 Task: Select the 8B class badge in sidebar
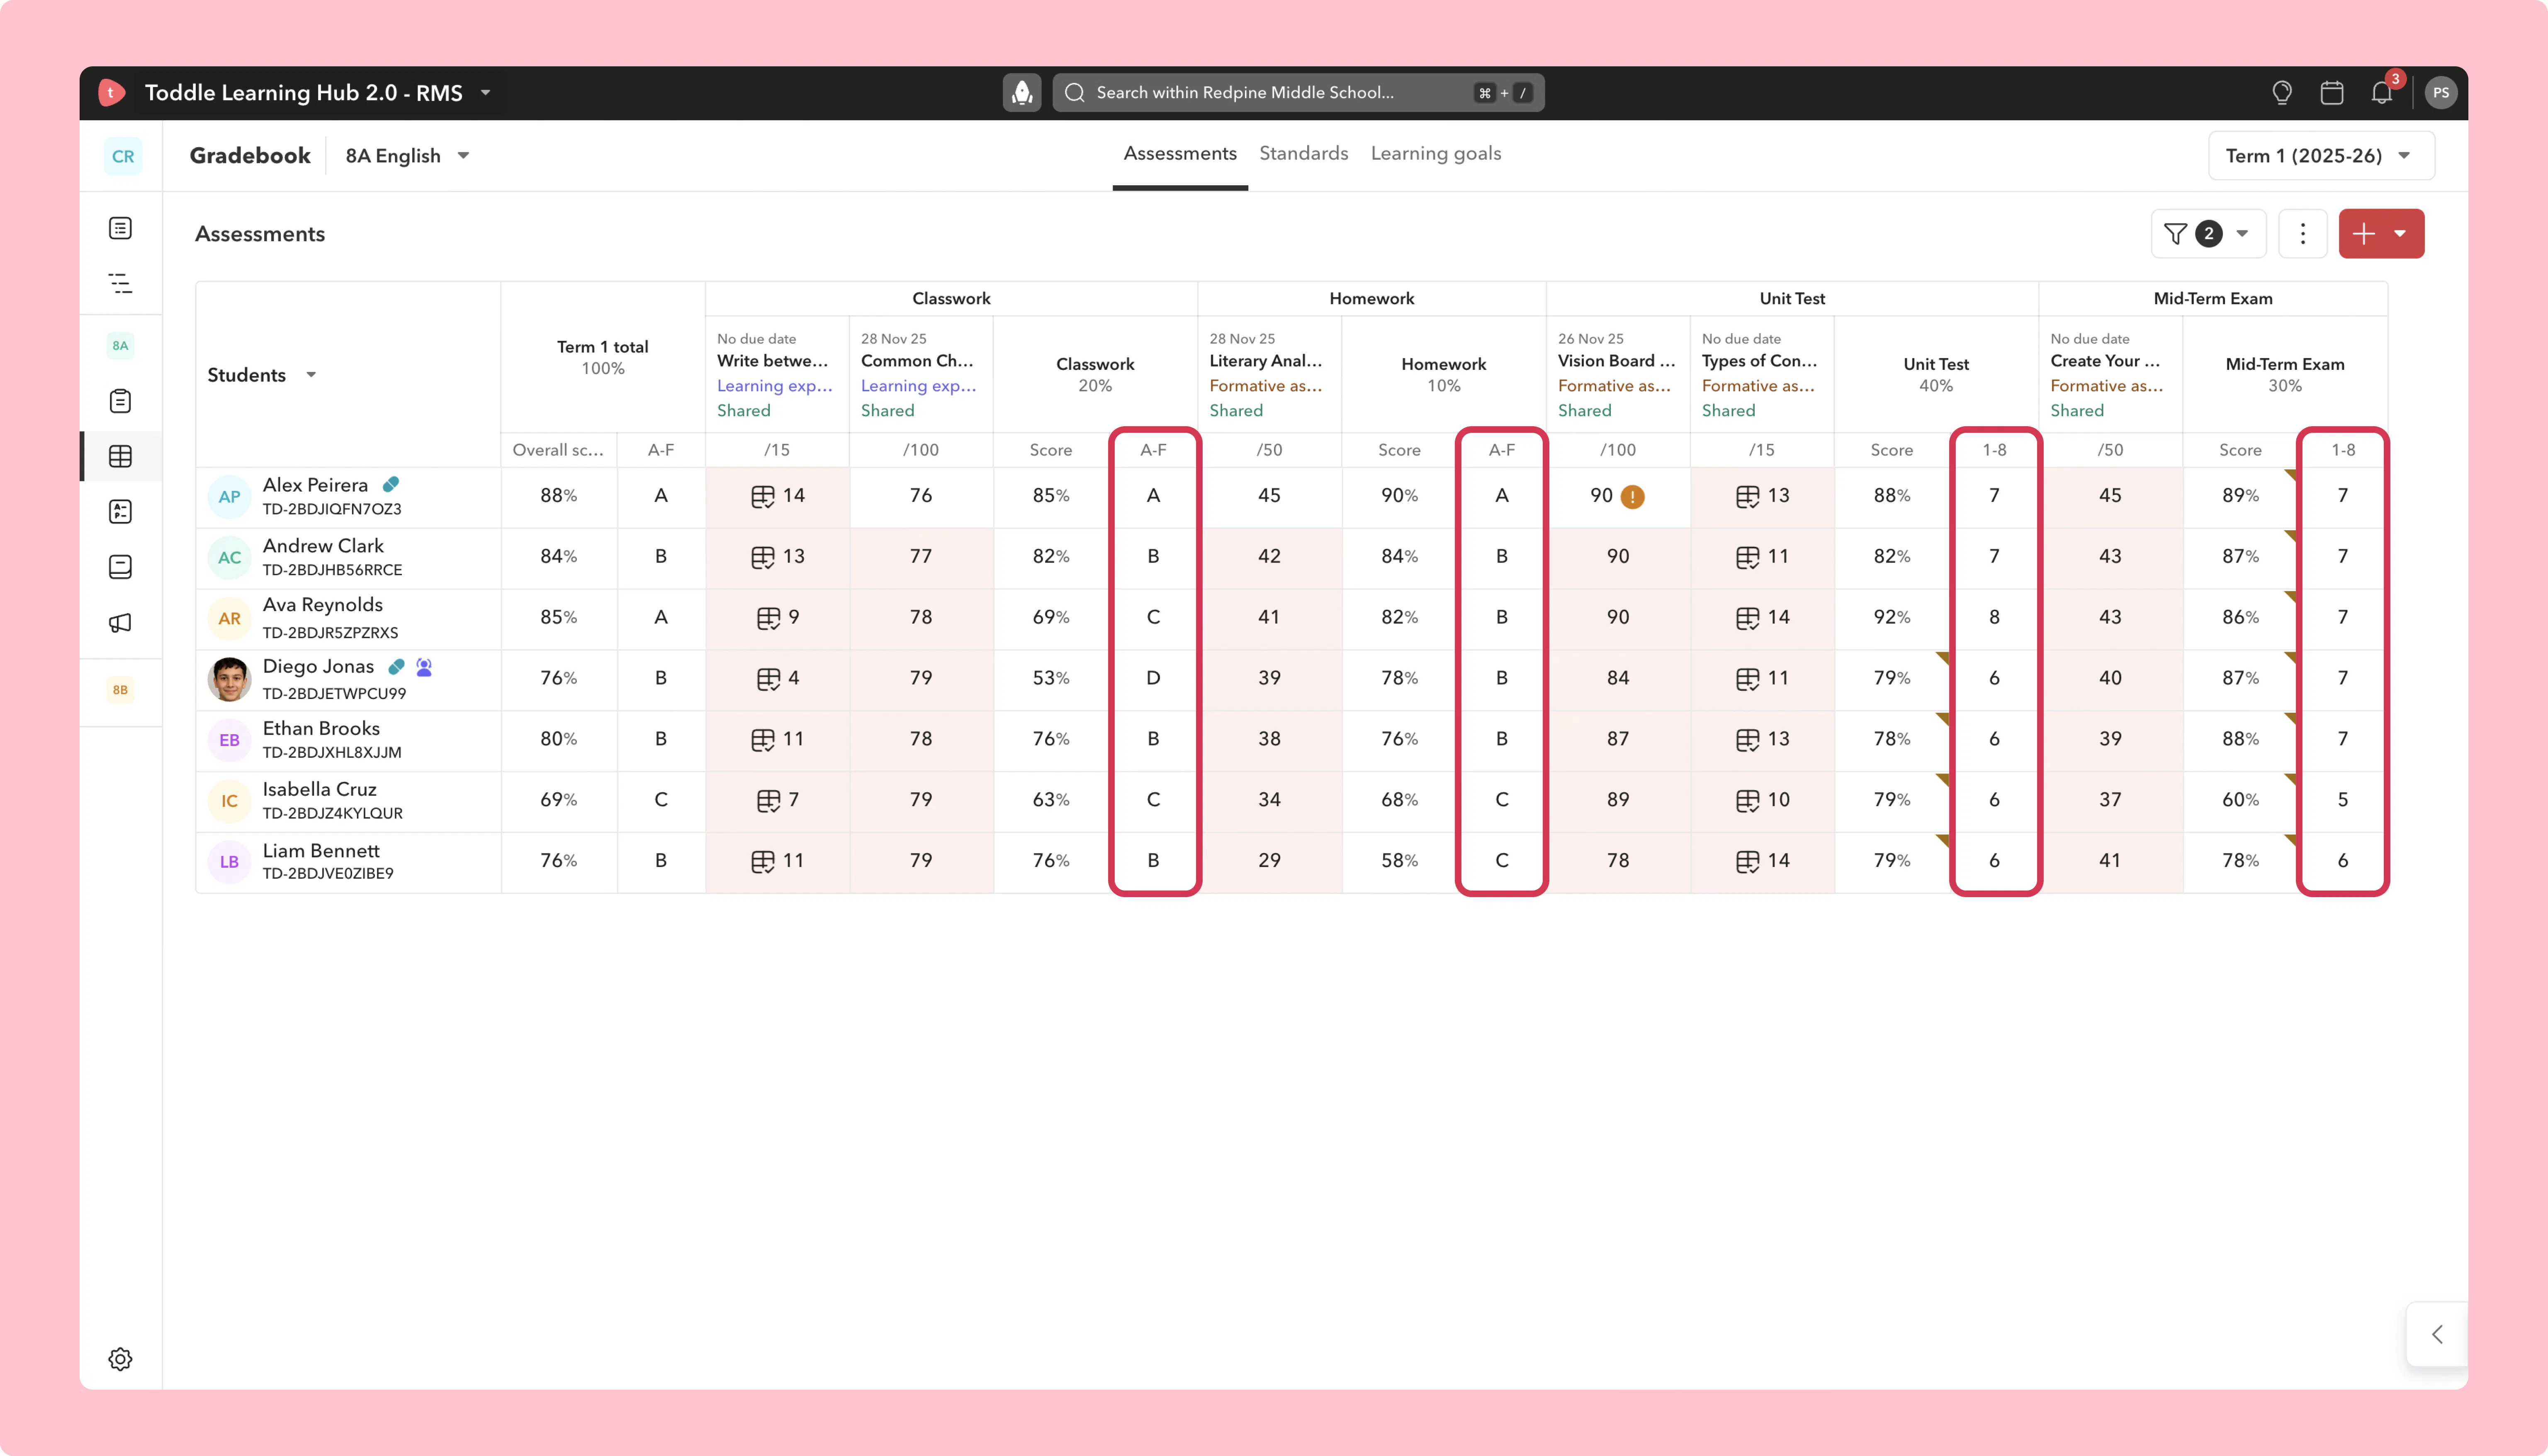tap(120, 689)
